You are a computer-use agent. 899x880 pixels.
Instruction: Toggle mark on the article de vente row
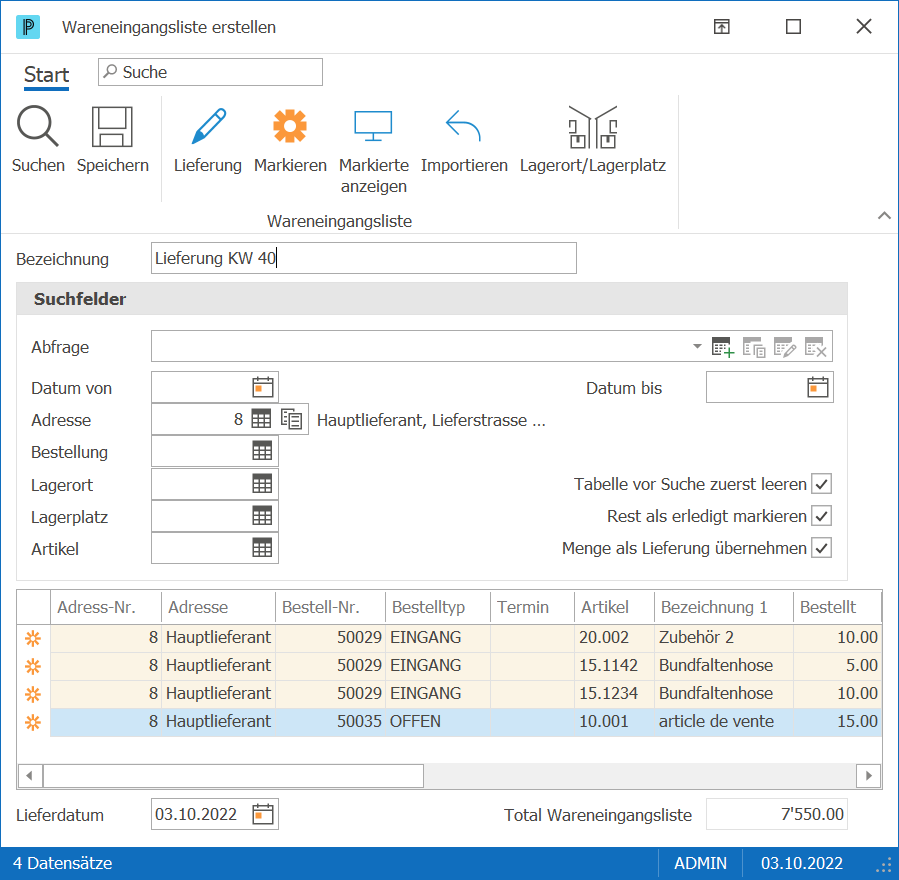click(33, 722)
